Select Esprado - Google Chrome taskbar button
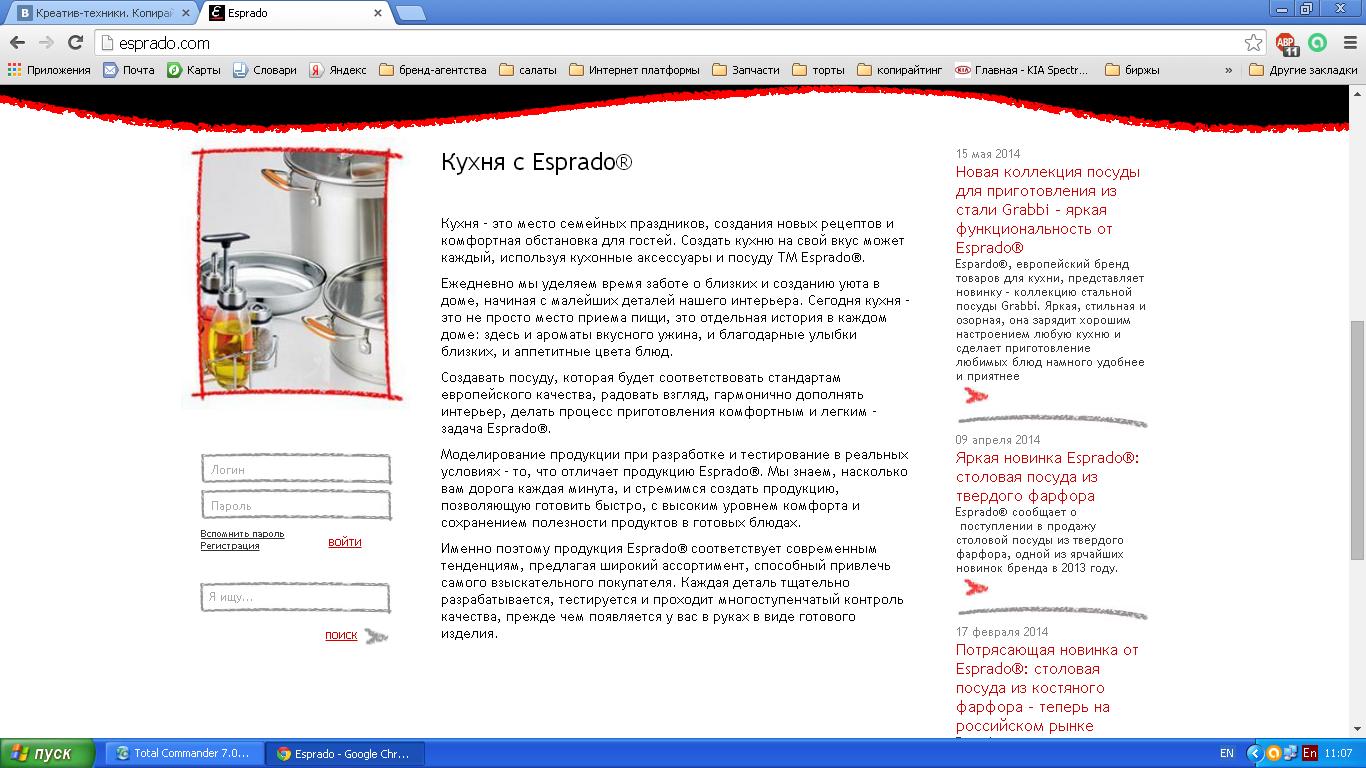1366x768 pixels. 346,754
